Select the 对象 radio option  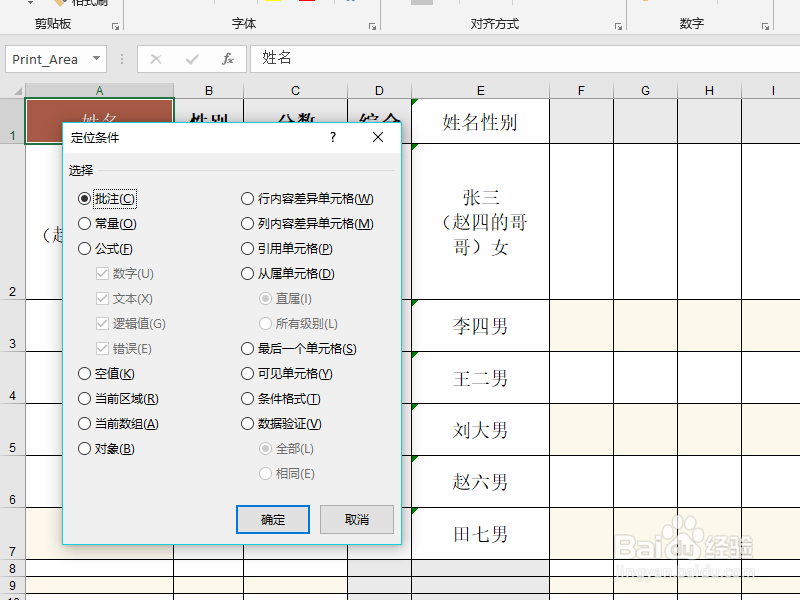point(82,448)
